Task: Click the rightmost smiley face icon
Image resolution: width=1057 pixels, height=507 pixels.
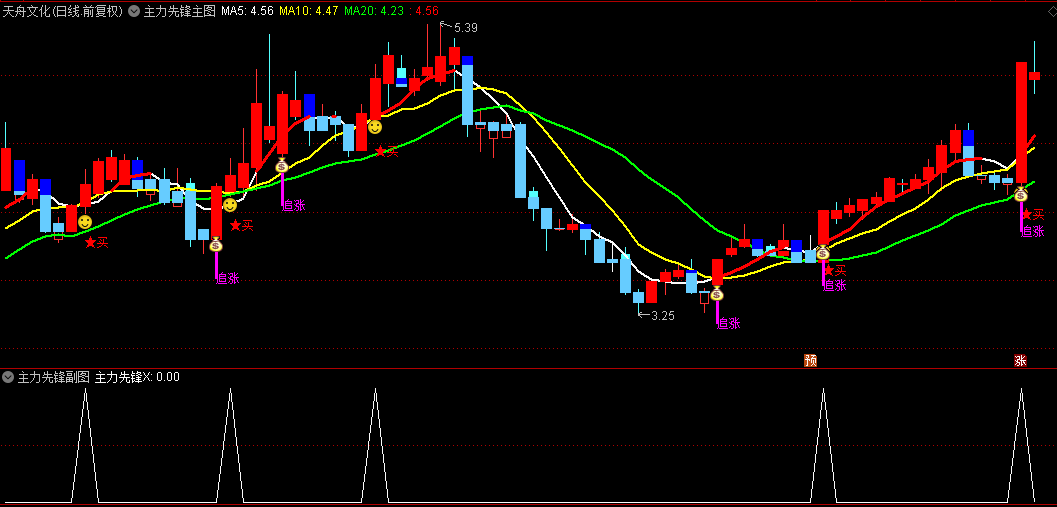Action: click(375, 126)
